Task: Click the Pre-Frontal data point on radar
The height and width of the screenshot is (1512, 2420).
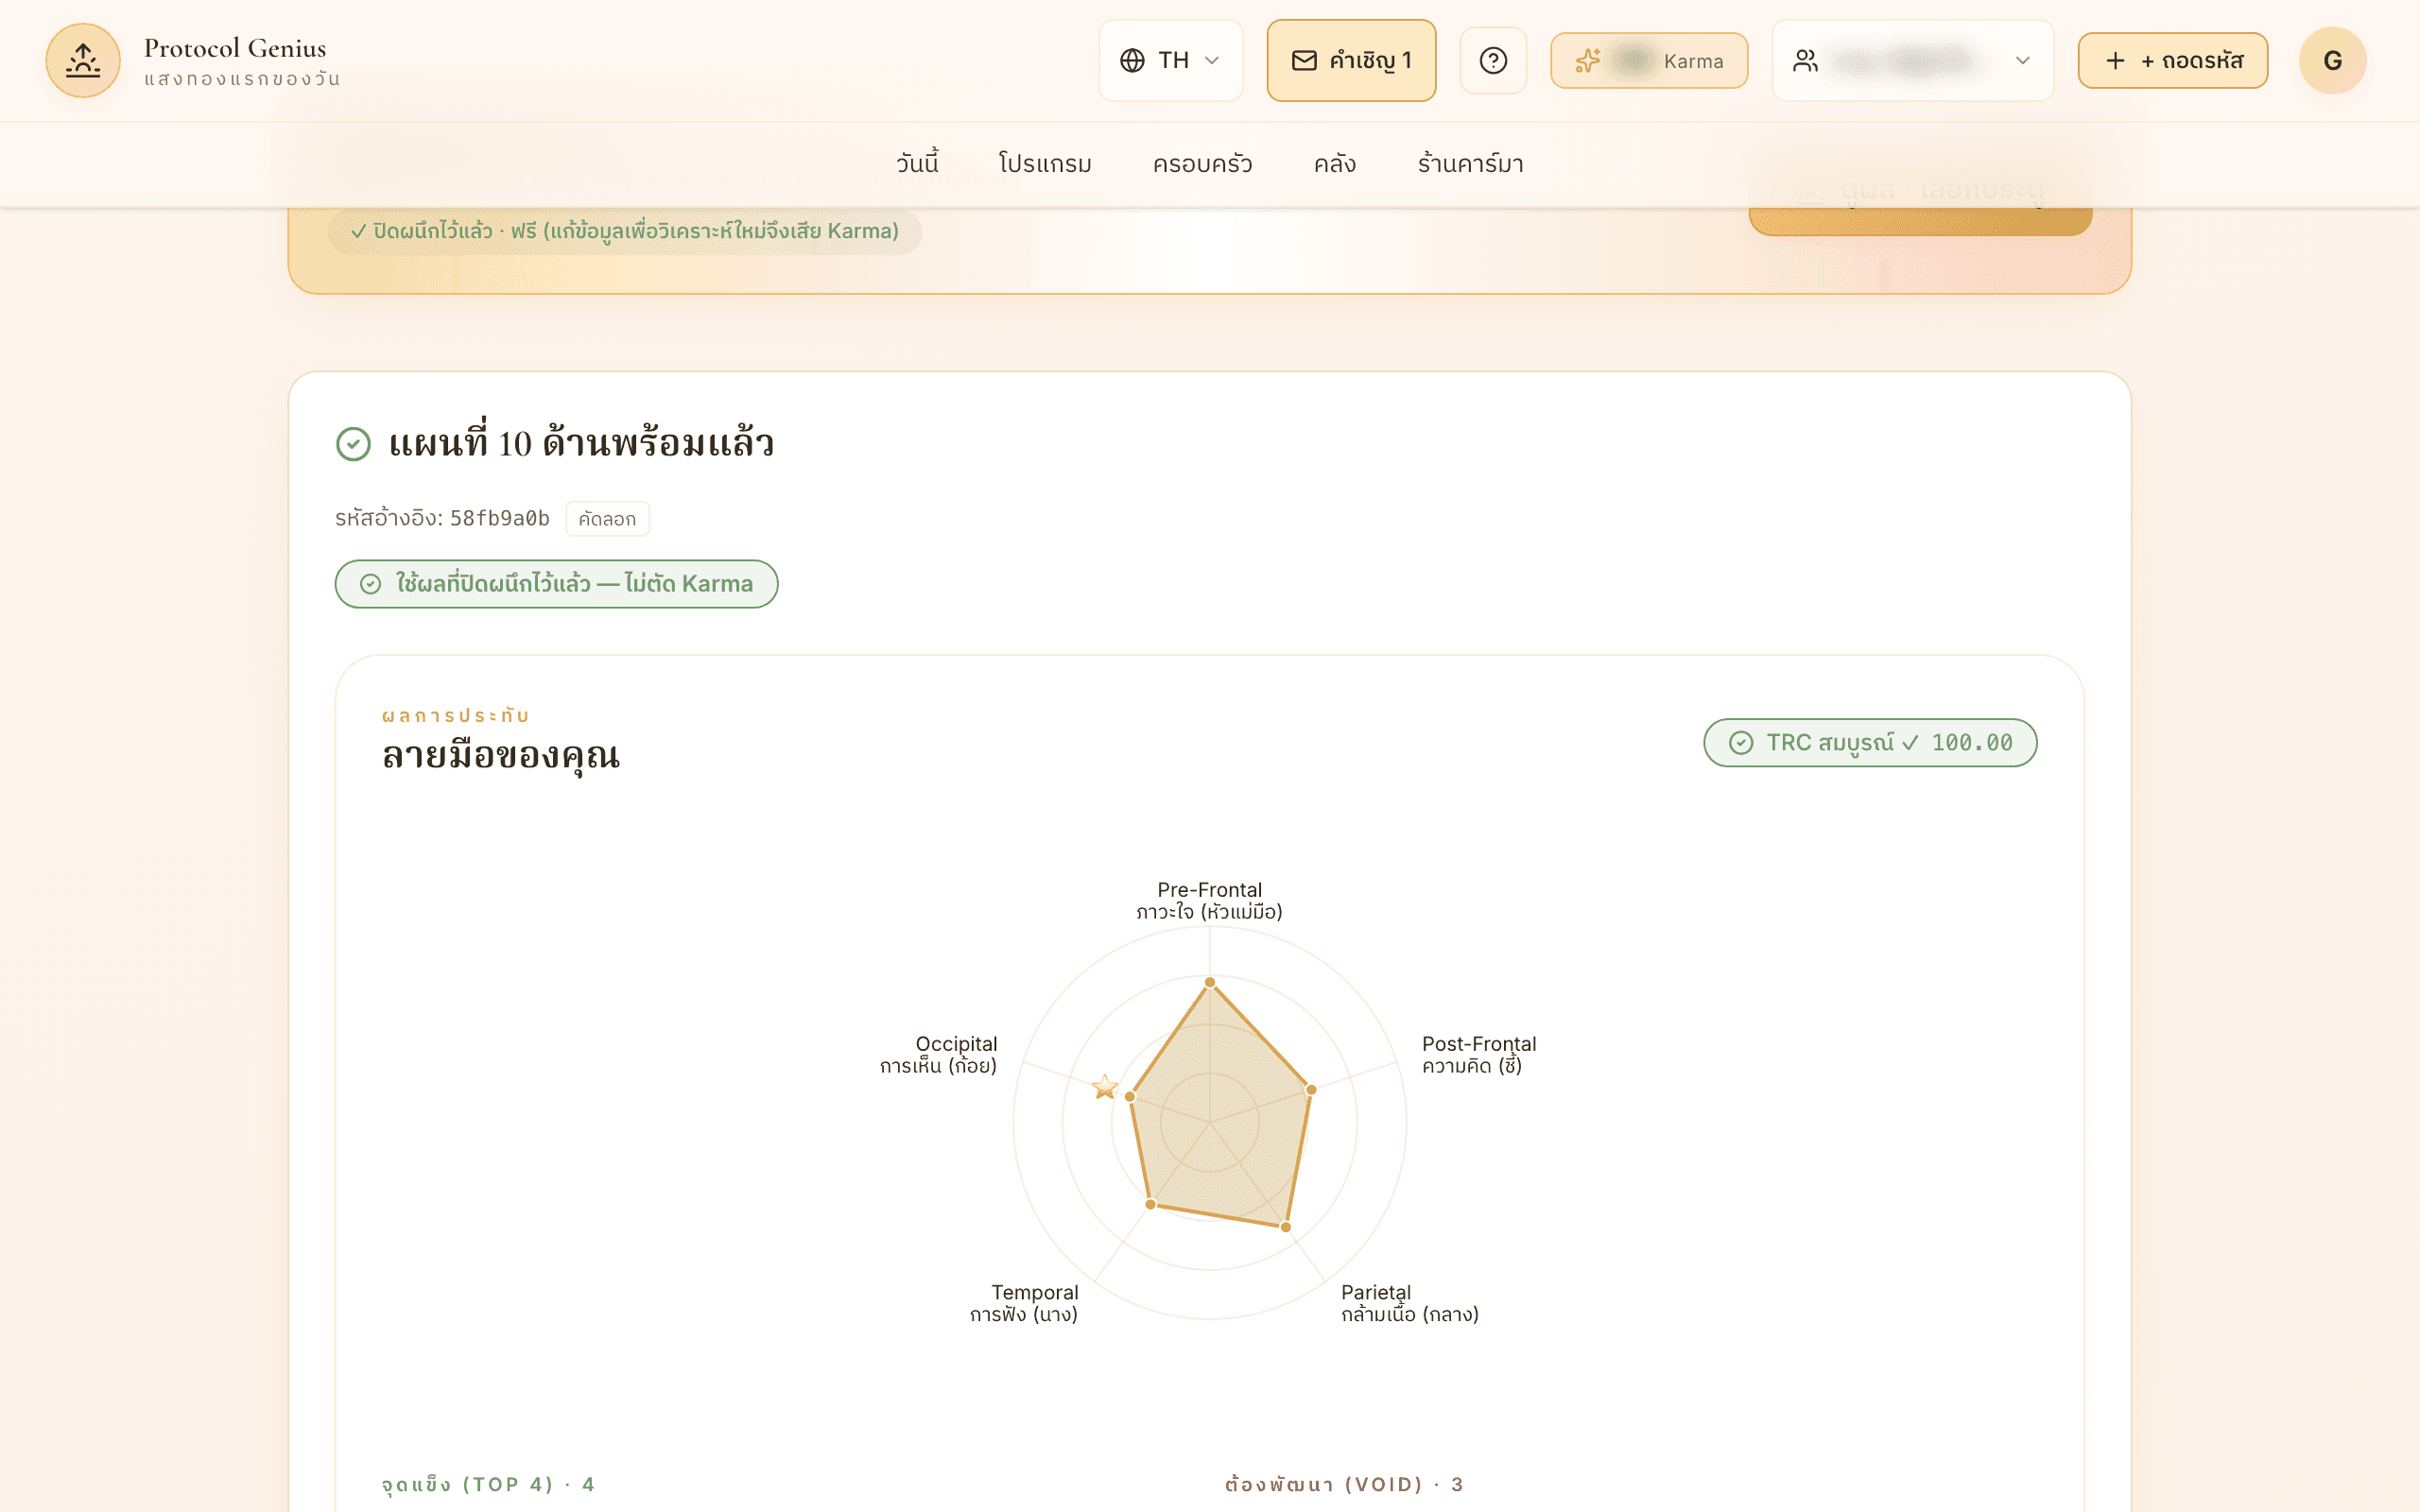Action: tap(1209, 982)
